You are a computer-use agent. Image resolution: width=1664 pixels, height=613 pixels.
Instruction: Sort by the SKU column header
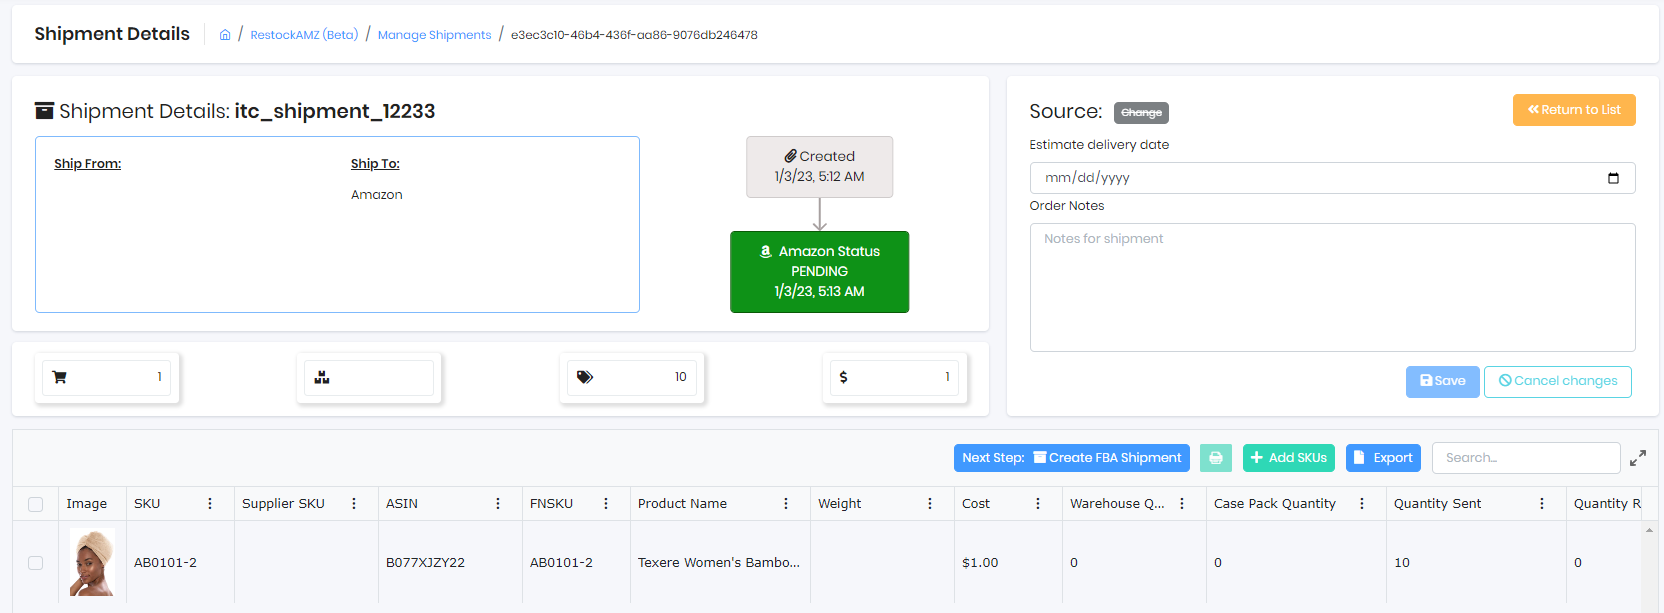tap(147, 504)
